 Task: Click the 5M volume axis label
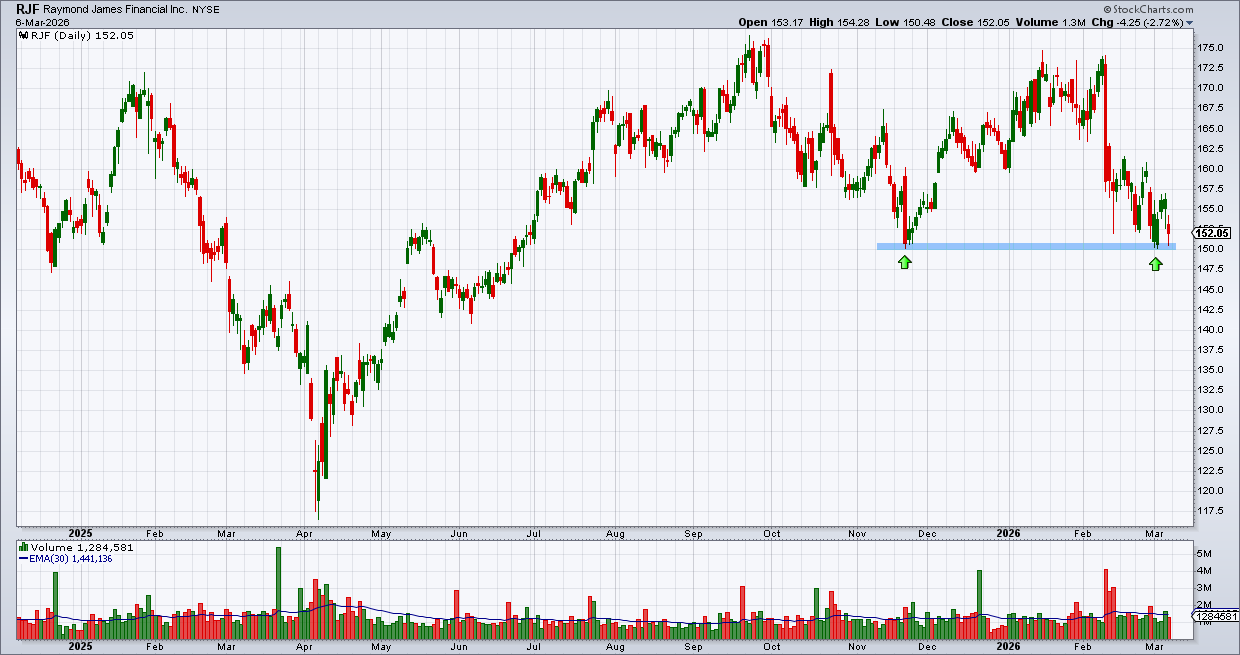[1205, 553]
